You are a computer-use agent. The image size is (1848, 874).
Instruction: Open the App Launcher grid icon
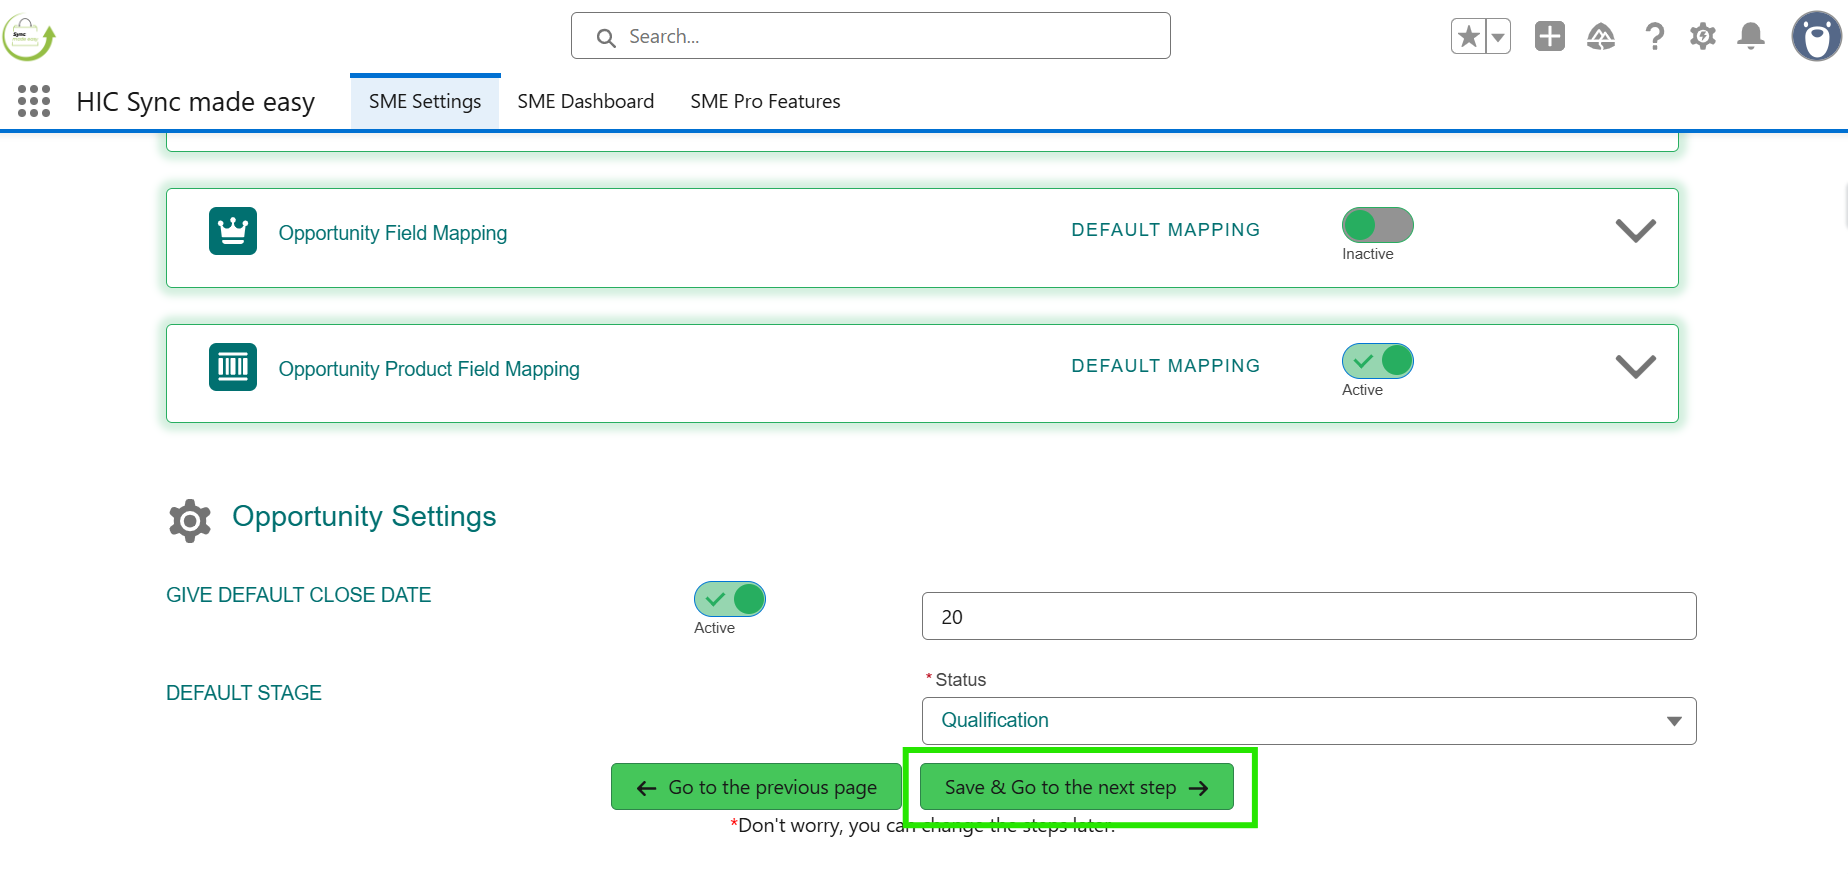(x=34, y=101)
